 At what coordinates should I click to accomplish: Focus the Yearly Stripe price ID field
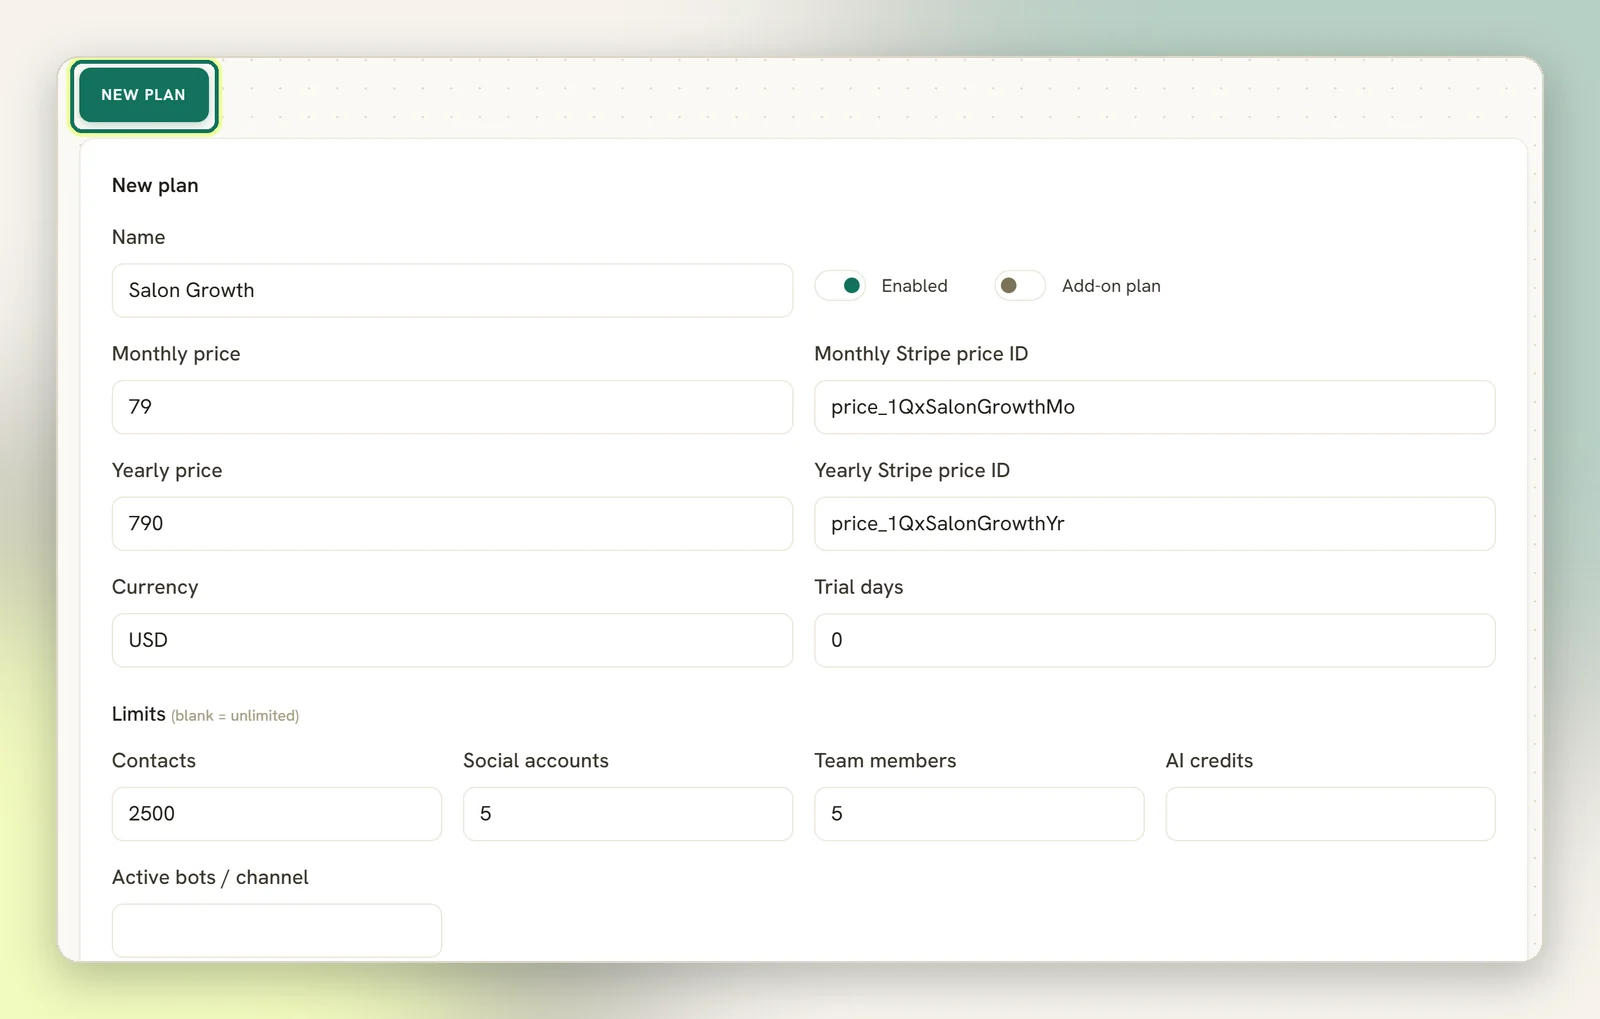1155,524
